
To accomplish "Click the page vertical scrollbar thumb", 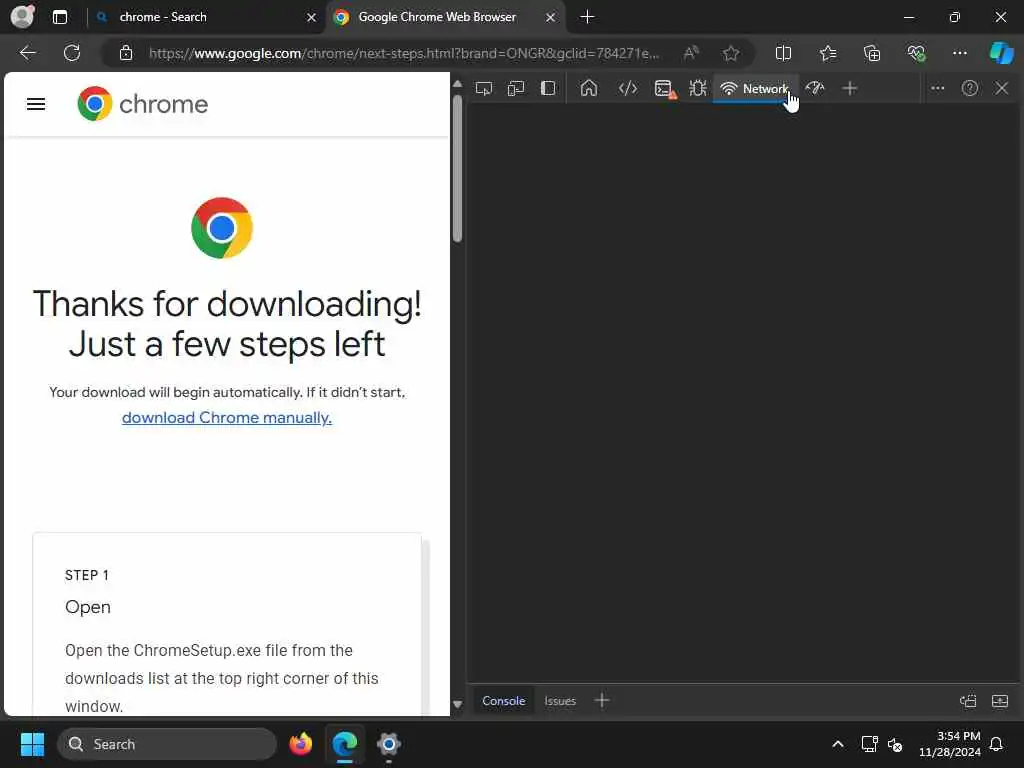I will coord(457,168).
